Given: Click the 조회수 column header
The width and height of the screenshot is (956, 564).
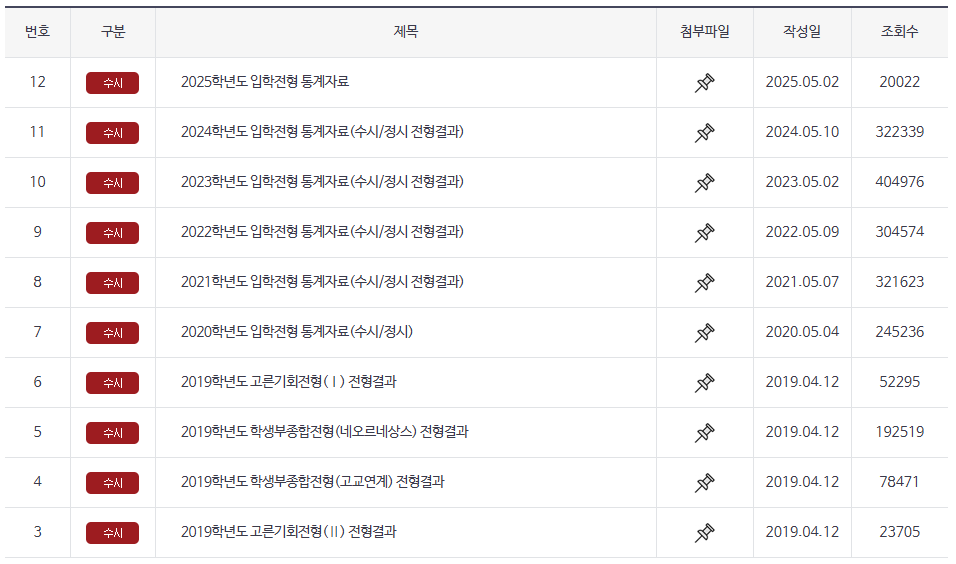Looking at the screenshot, I should click(899, 32).
